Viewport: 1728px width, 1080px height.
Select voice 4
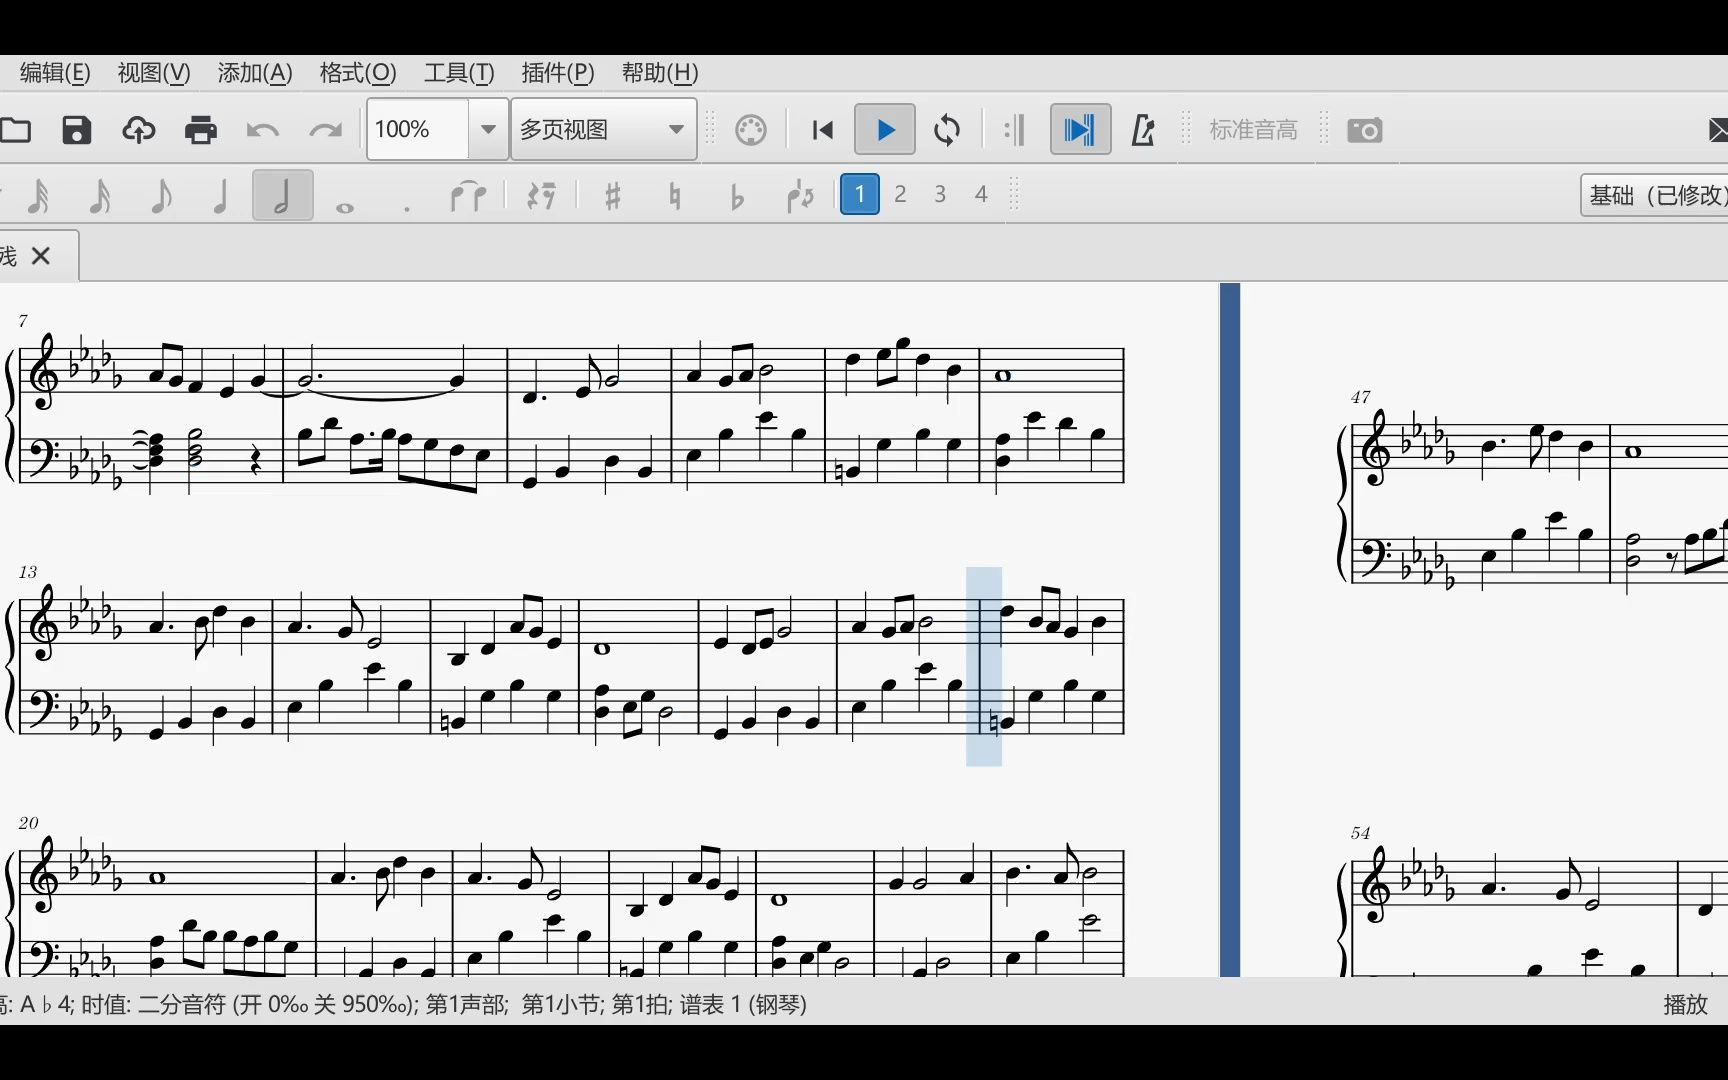(x=981, y=194)
